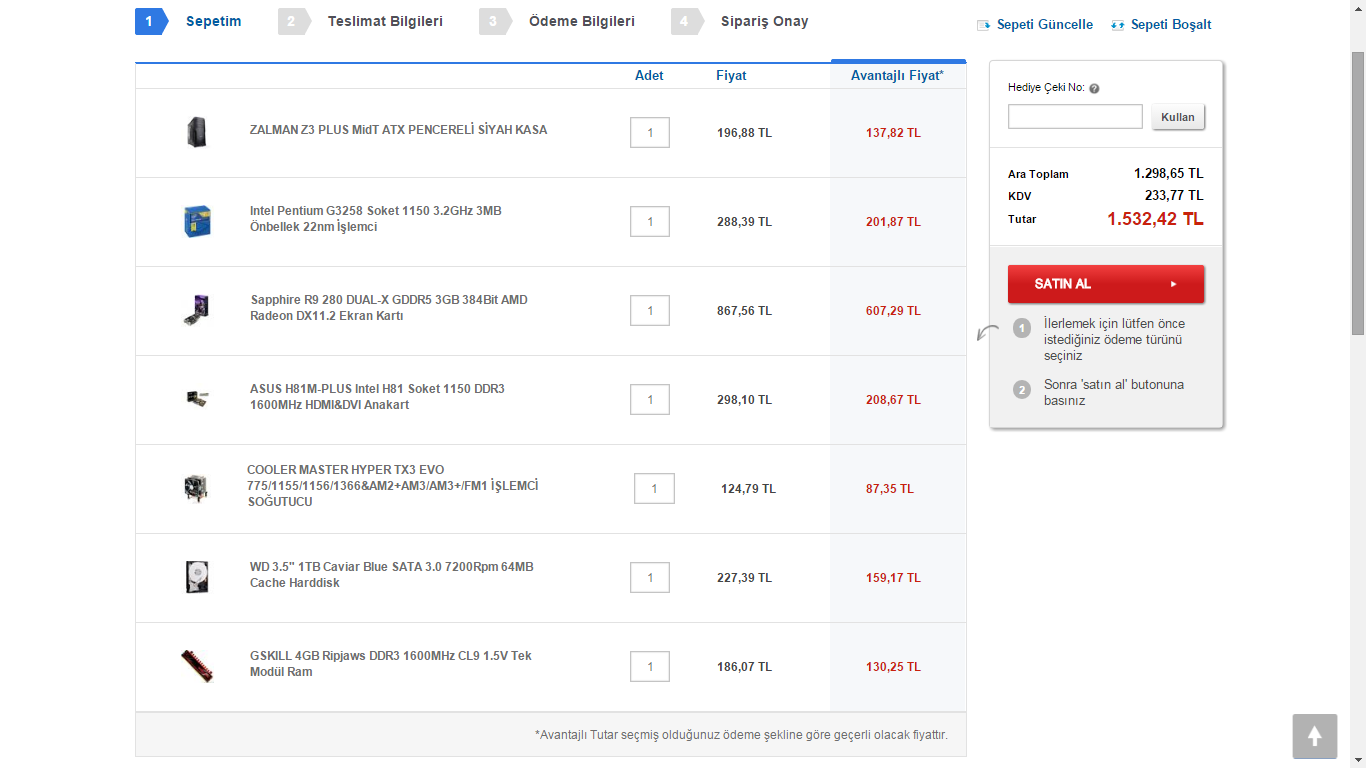1366x768 pixels.
Task: Click quantity box for Zalman Z3 Plus case
Action: coord(650,133)
